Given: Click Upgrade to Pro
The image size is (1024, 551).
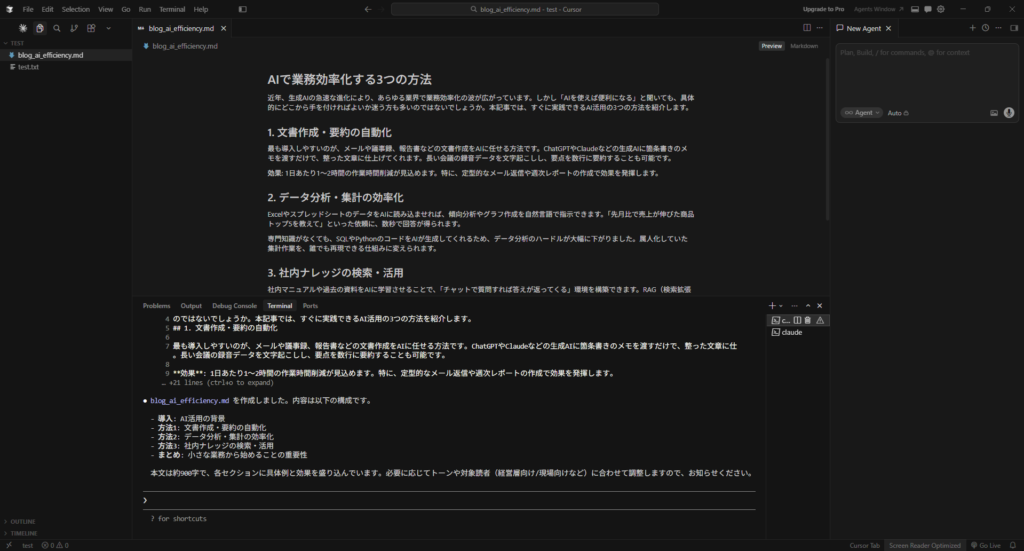Looking at the screenshot, I should point(823,9).
